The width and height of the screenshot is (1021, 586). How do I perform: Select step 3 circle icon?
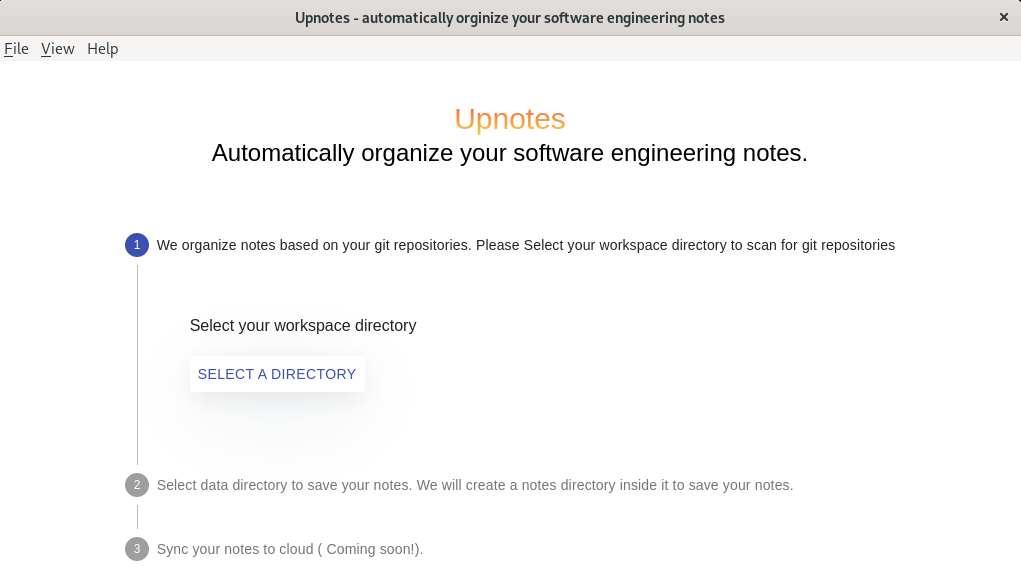point(137,549)
